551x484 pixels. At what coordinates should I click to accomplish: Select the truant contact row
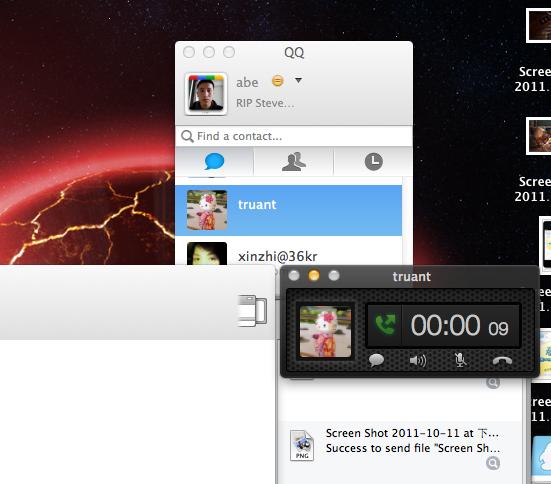point(289,210)
